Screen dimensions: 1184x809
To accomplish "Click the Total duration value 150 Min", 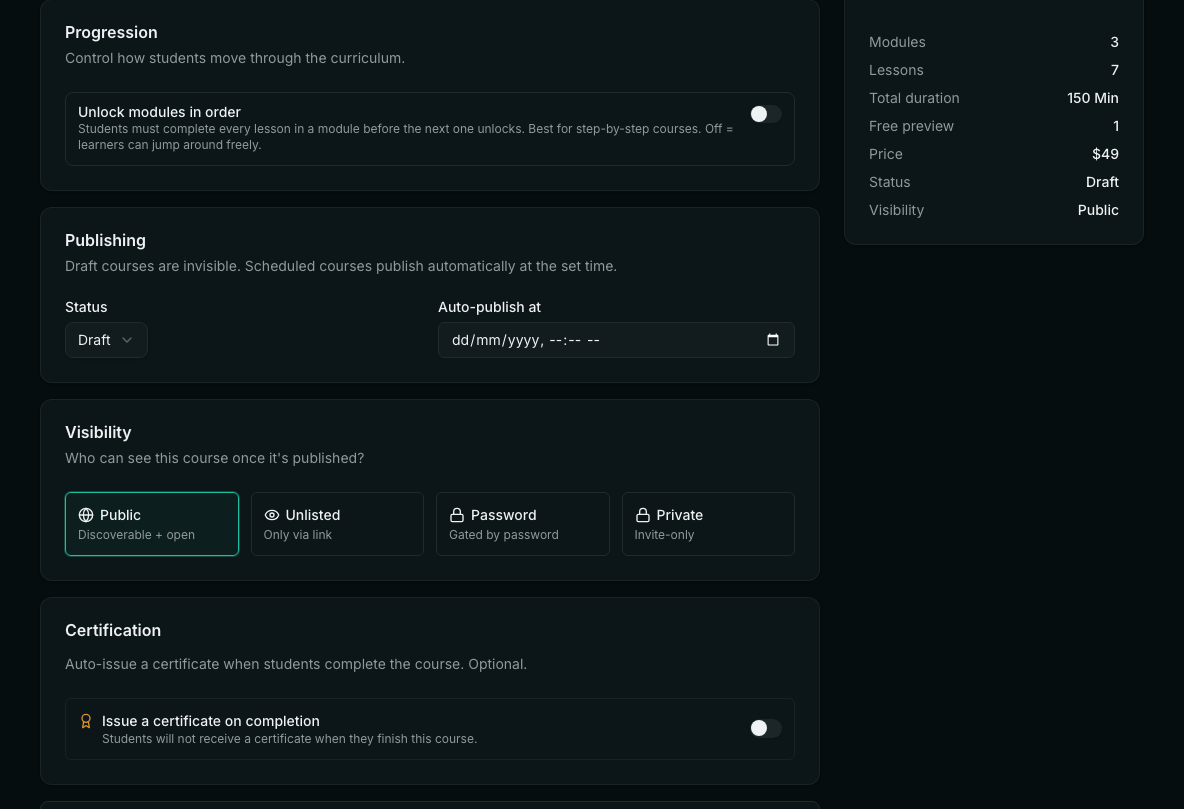I will point(1093,98).
